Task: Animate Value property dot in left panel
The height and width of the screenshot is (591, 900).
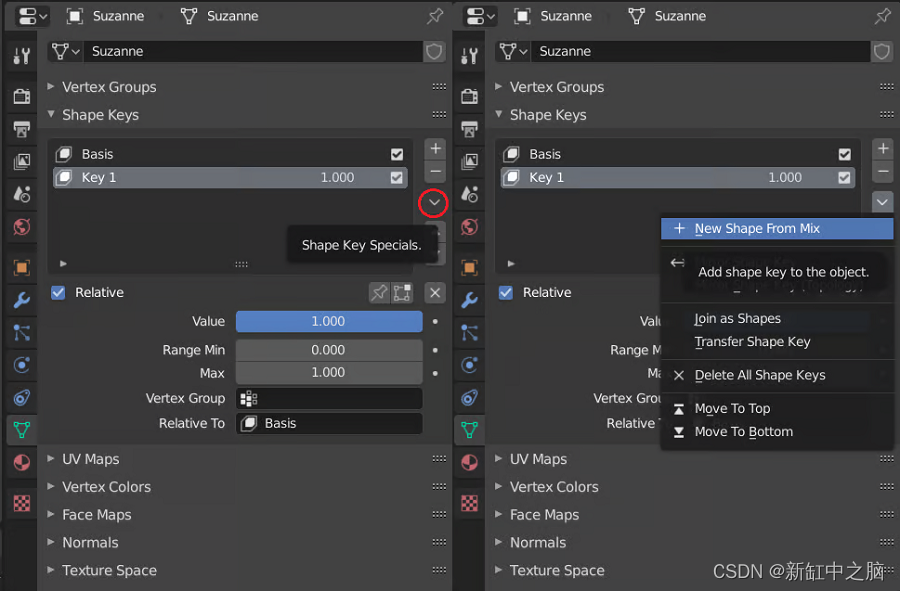Action: [435, 321]
